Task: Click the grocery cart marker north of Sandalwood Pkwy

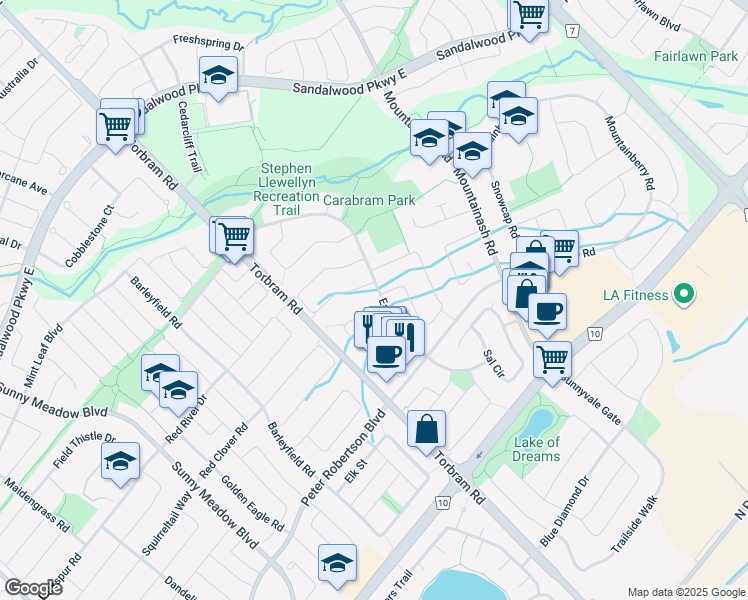Action: pos(529,15)
